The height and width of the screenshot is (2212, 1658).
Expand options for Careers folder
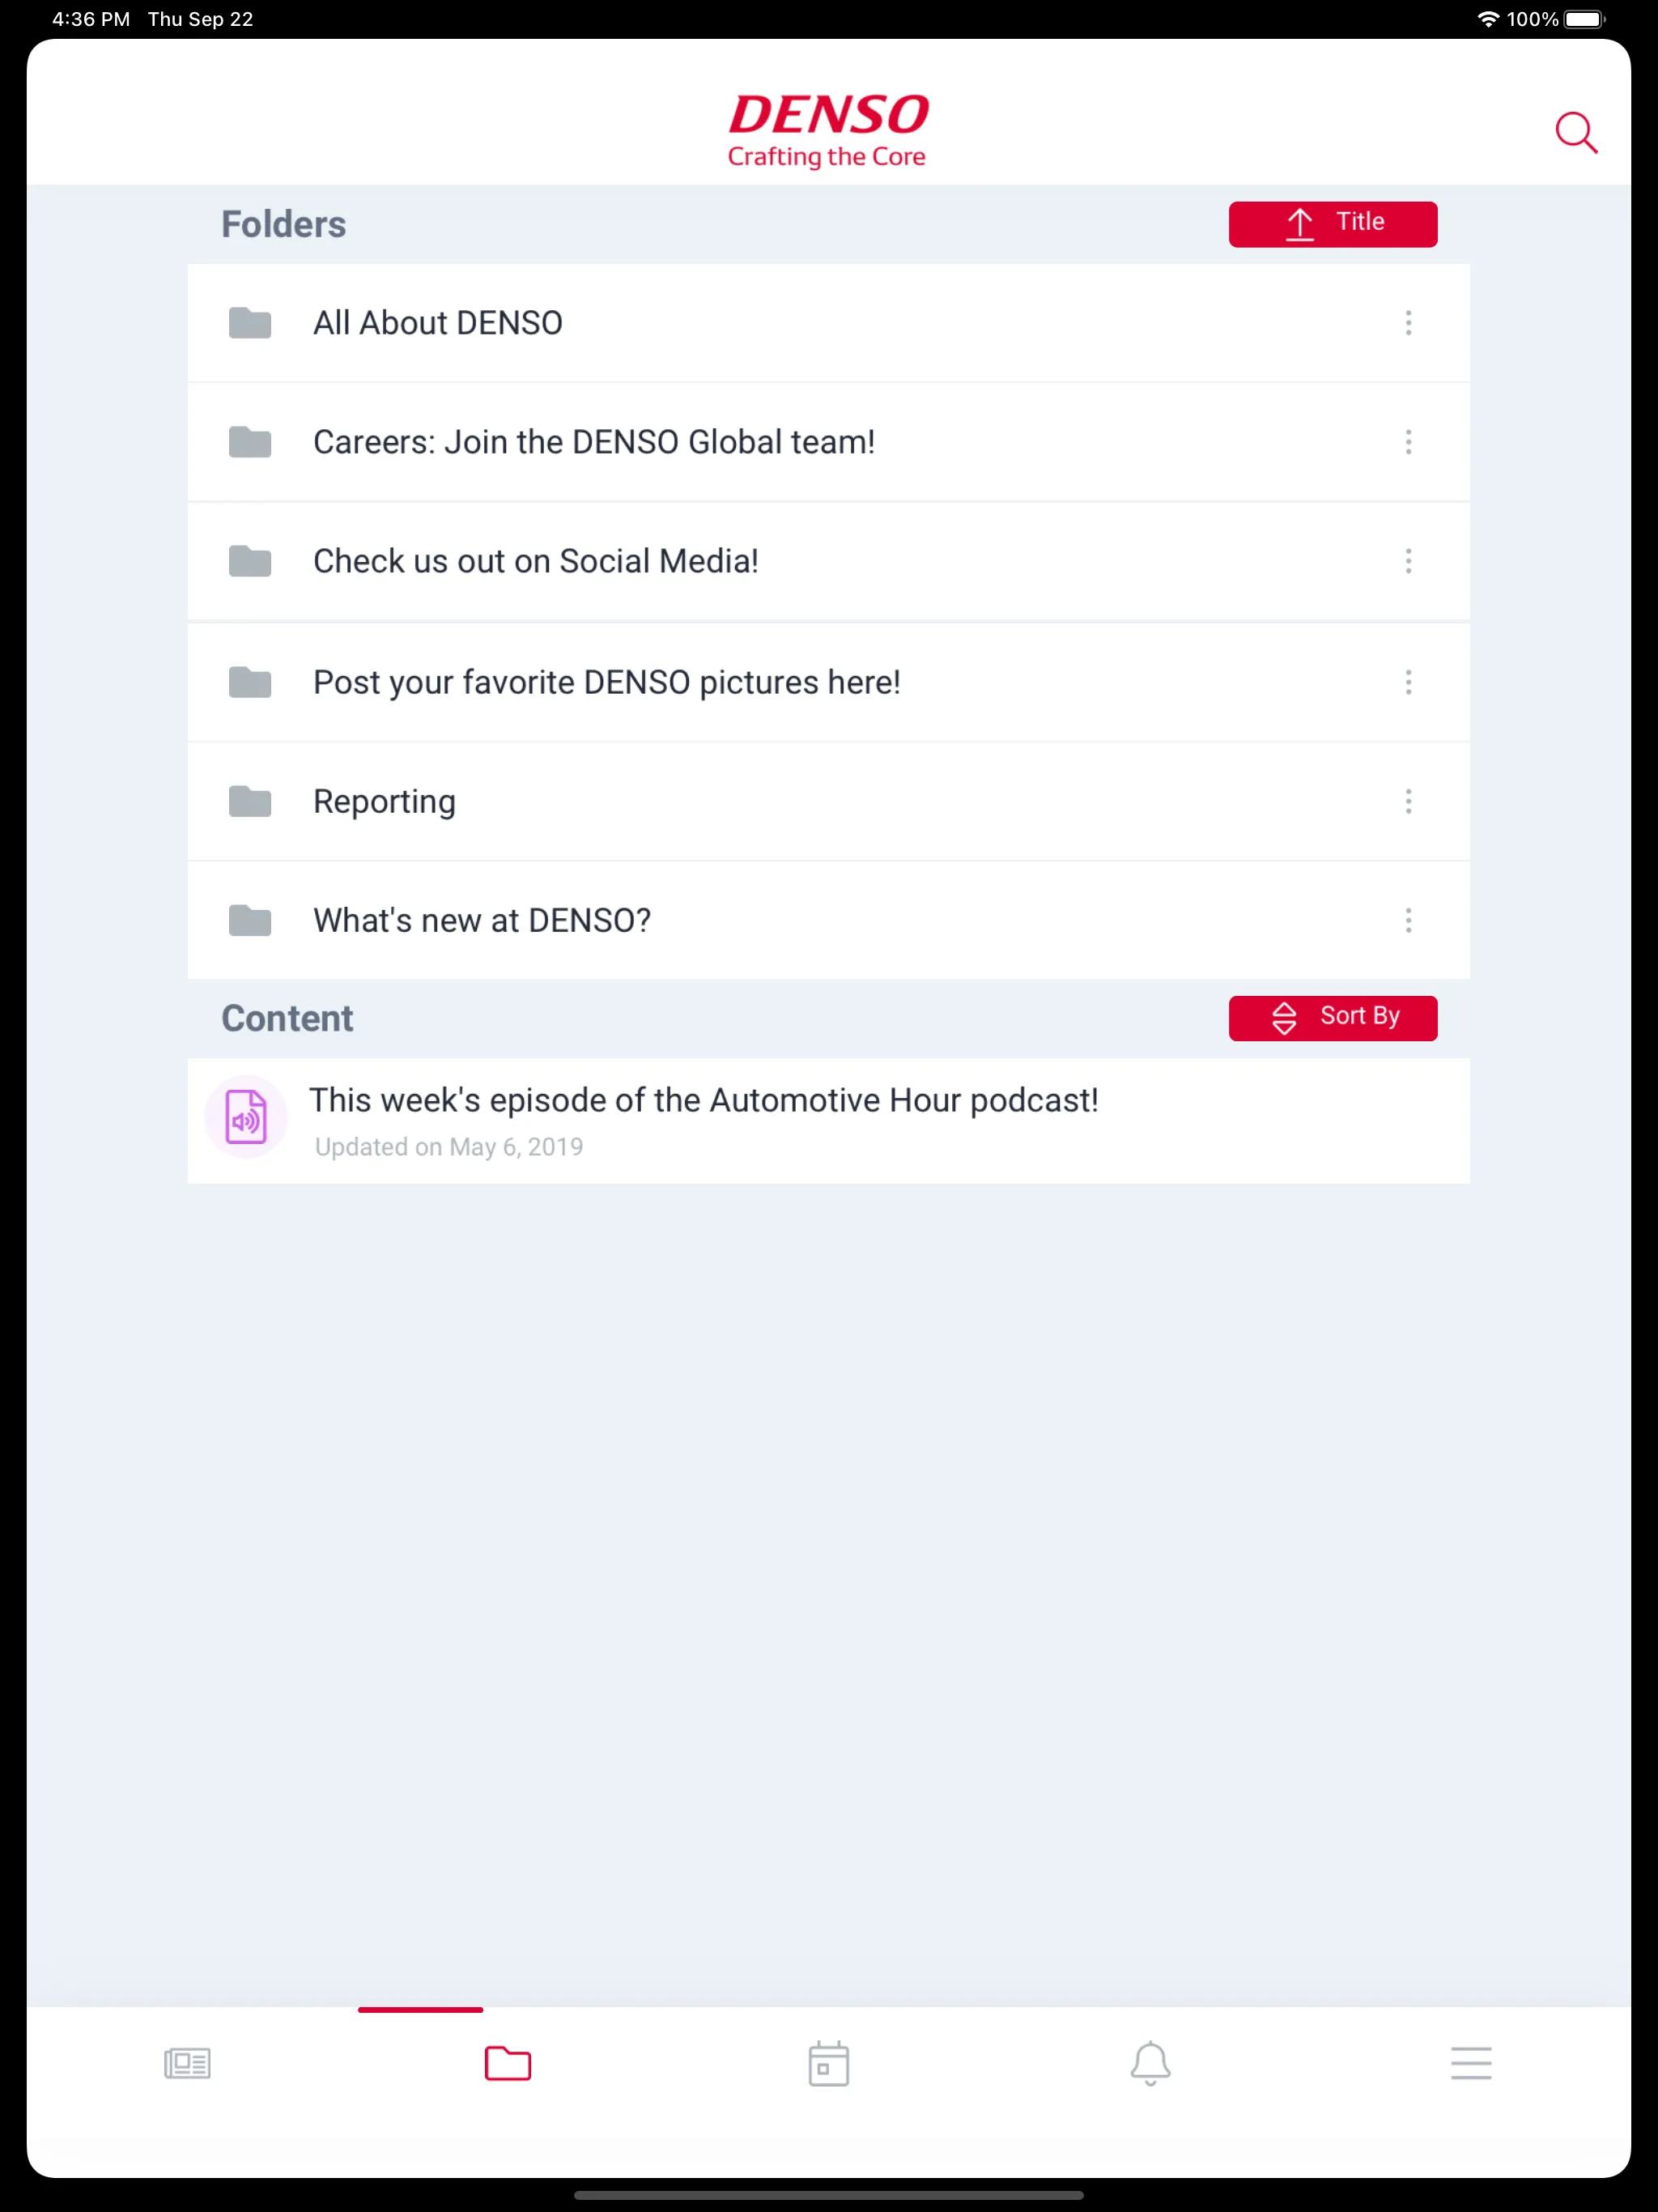1409,442
